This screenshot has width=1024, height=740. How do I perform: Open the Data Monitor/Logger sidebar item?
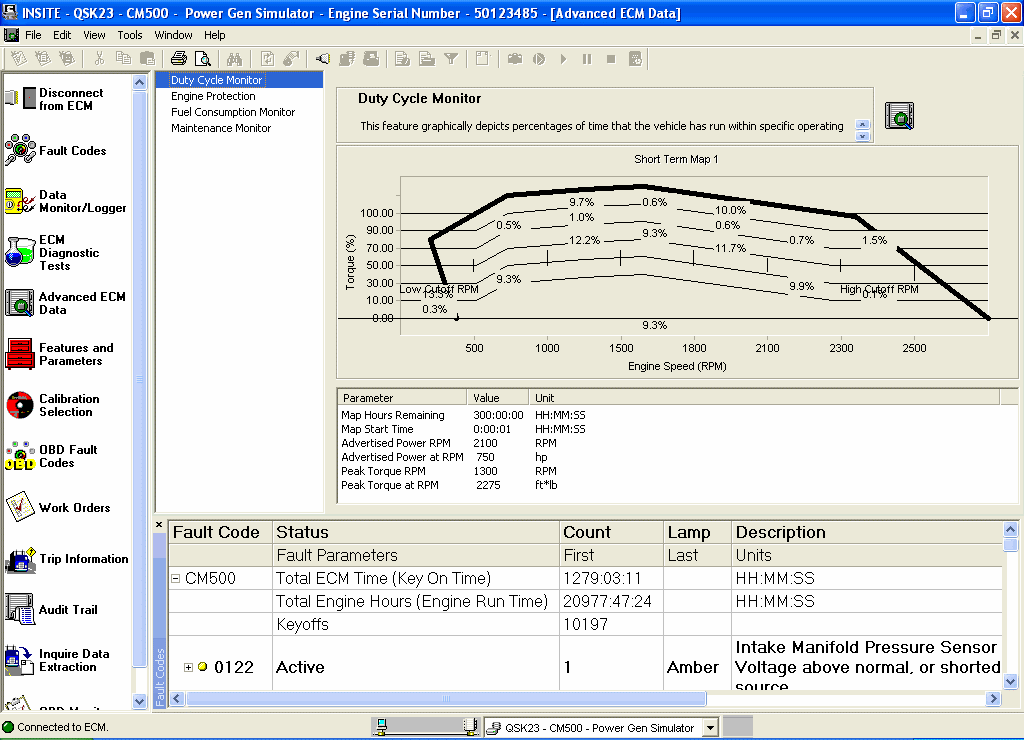tap(65, 201)
